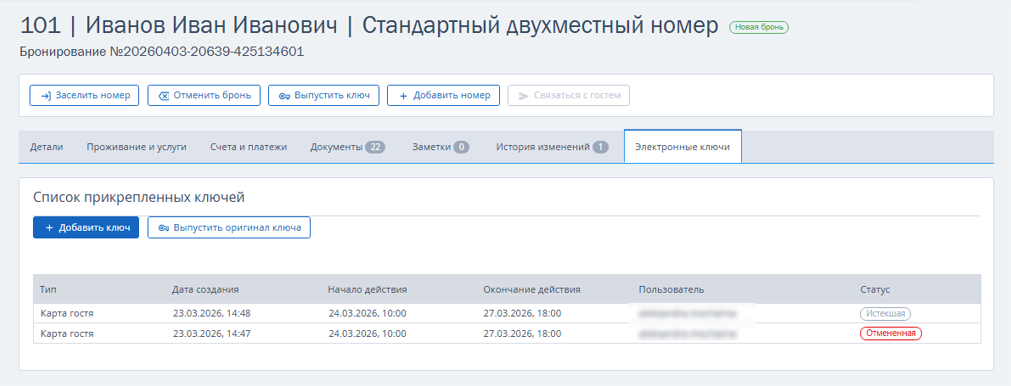
Task: Select the Электронные ключи tab
Action: [683, 147]
